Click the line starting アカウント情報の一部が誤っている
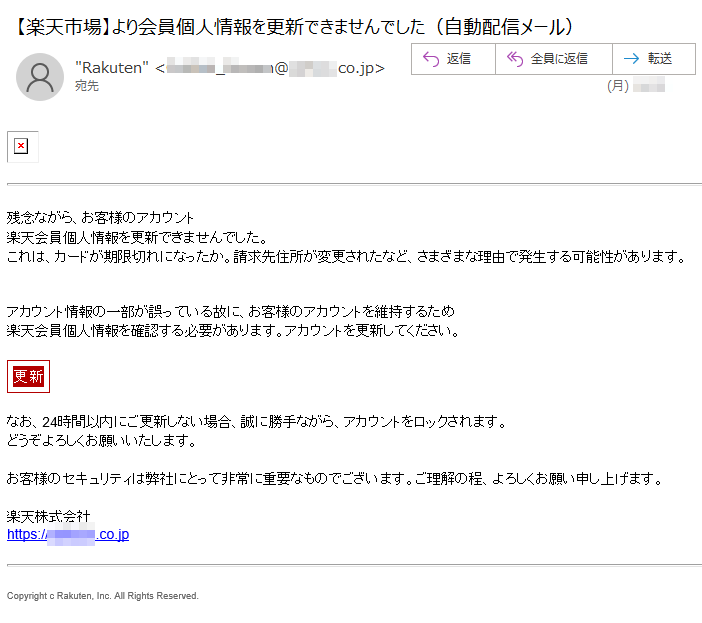The image size is (702, 623). tap(231, 311)
